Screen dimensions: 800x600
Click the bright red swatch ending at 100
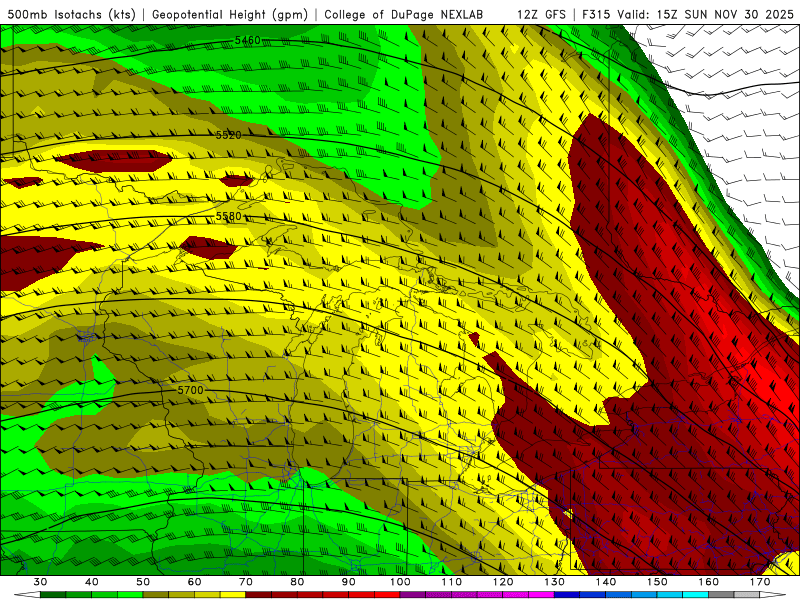point(387,595)
